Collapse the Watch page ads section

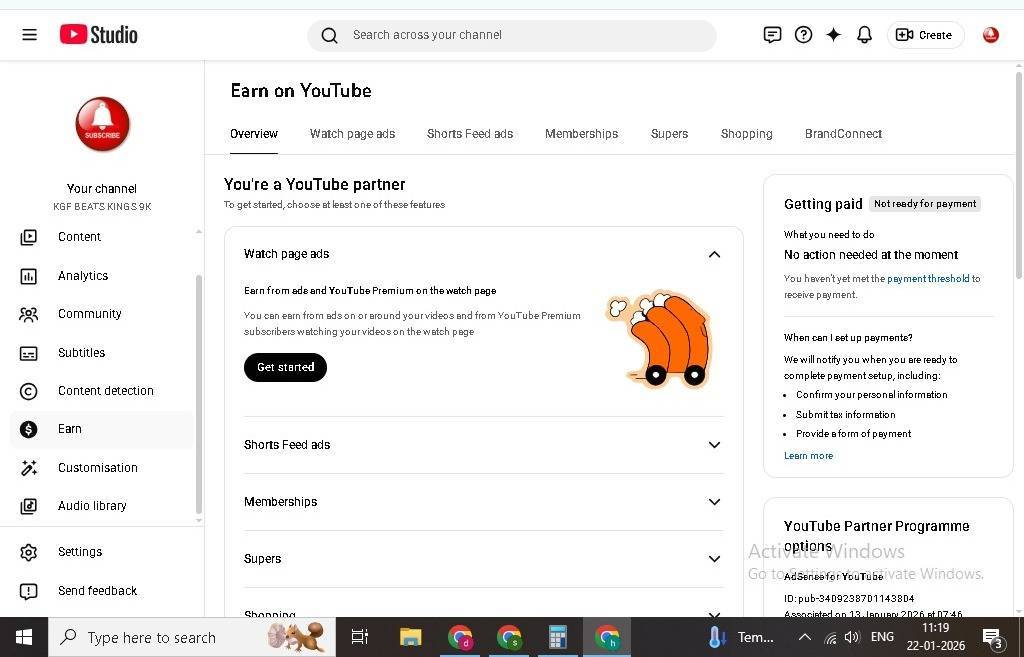click(714, 254)
